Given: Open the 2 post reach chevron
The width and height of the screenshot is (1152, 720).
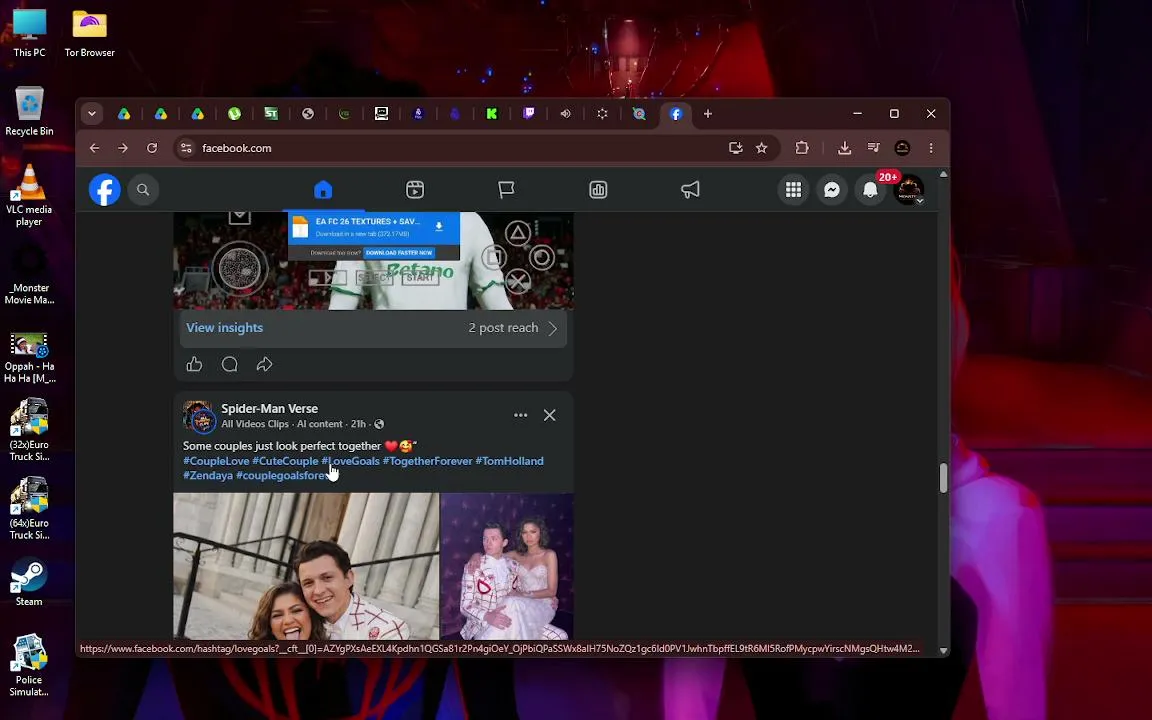Looking at the screenshot, I should pyautogui.click(x=552, y=328).
